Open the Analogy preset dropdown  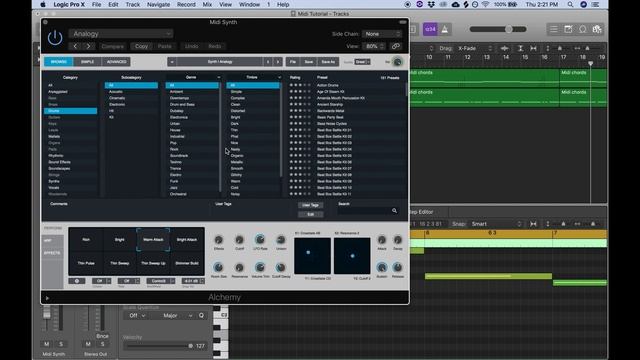[121, 34]
